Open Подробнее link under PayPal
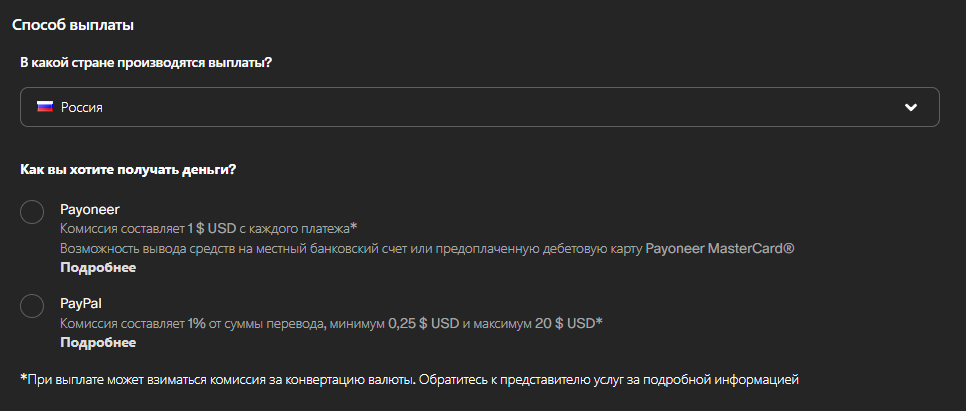The width and height of the screenshot is (966, 411). 98,343
